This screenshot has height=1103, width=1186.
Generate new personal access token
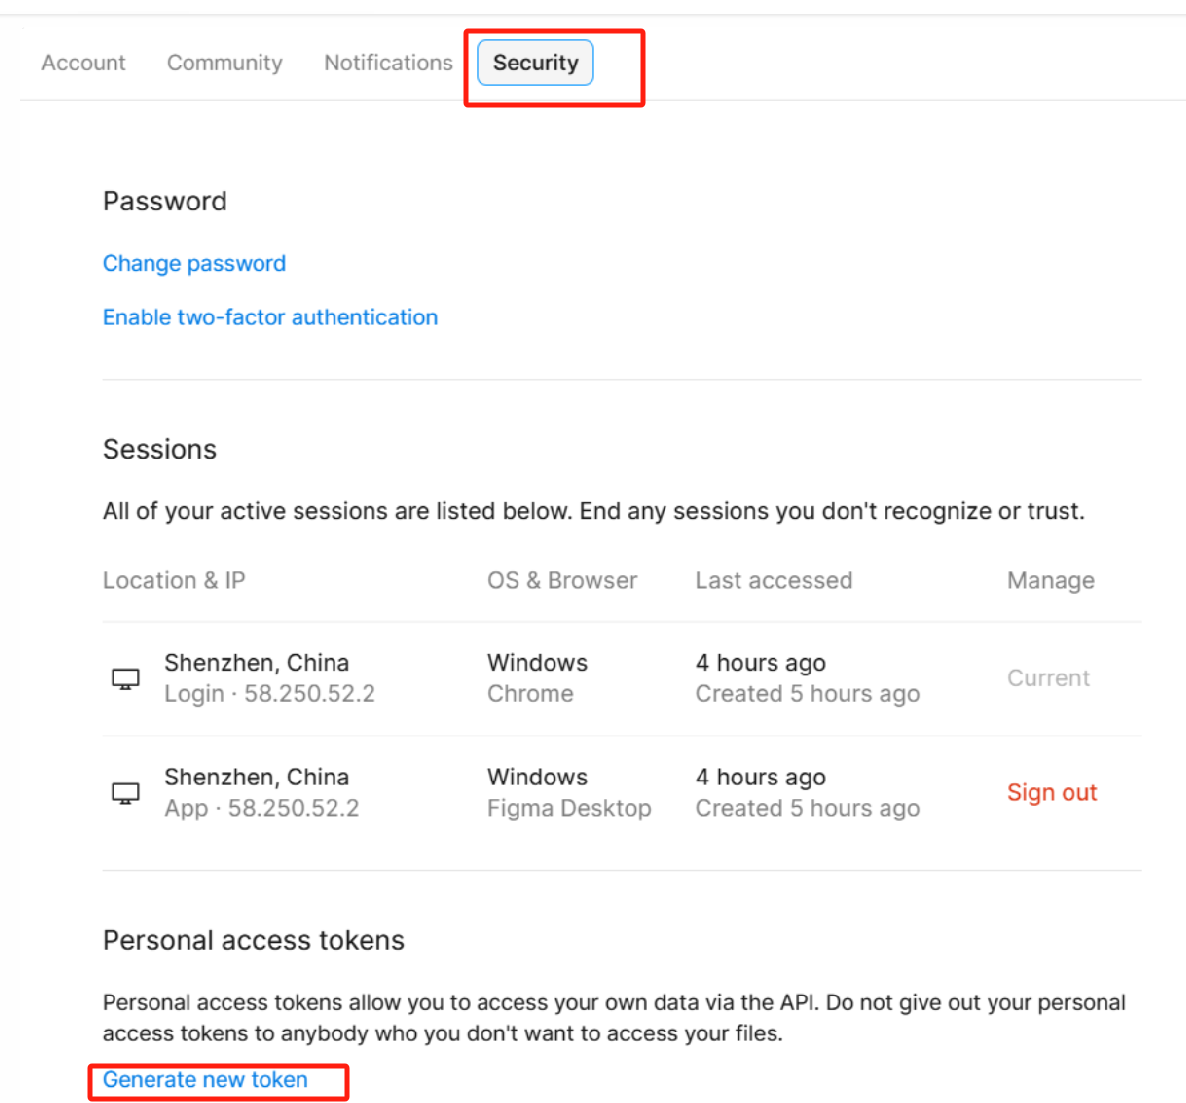coord(205,1080)
